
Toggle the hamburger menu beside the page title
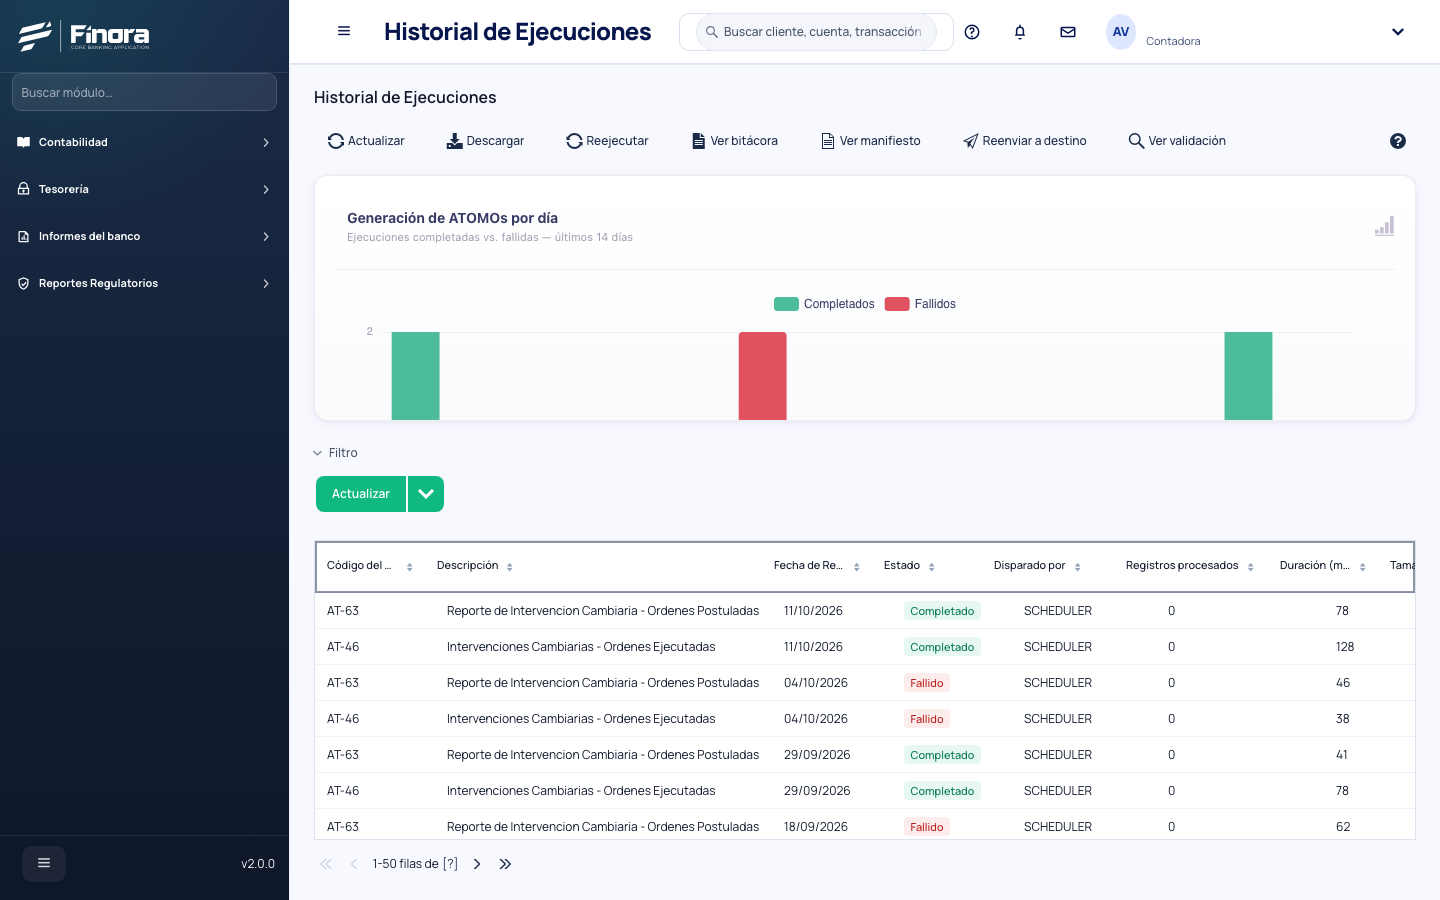[344, 31]
